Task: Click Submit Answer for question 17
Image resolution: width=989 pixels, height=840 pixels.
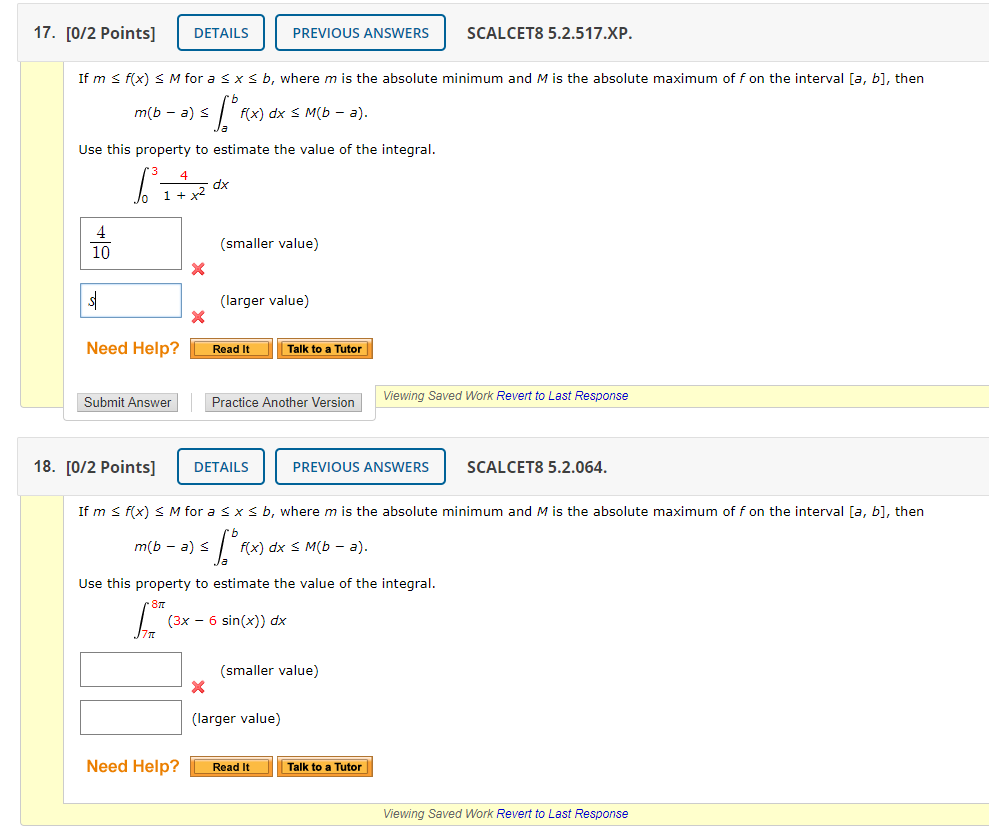Action: (127, 402)
